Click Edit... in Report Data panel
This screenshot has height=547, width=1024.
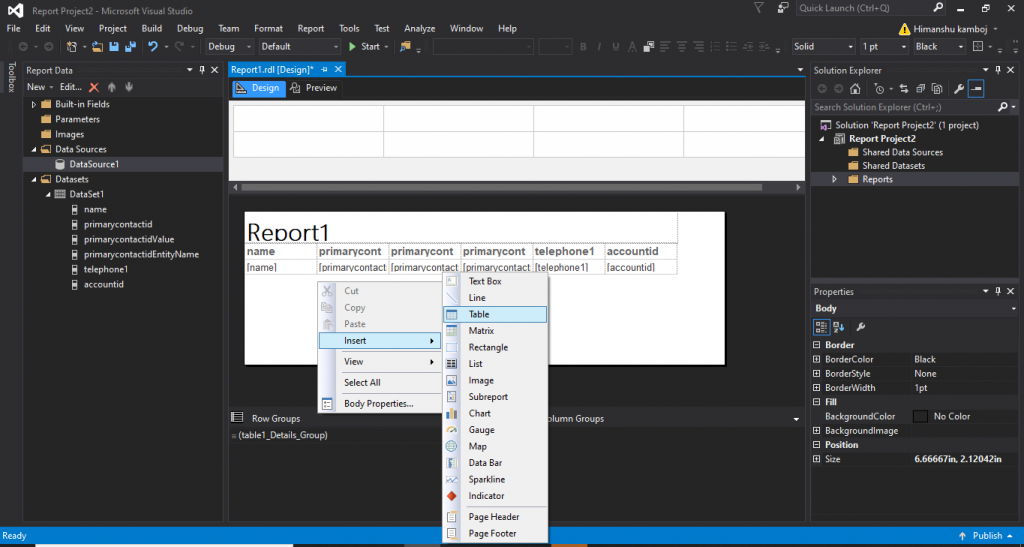[x=70, y=87]
